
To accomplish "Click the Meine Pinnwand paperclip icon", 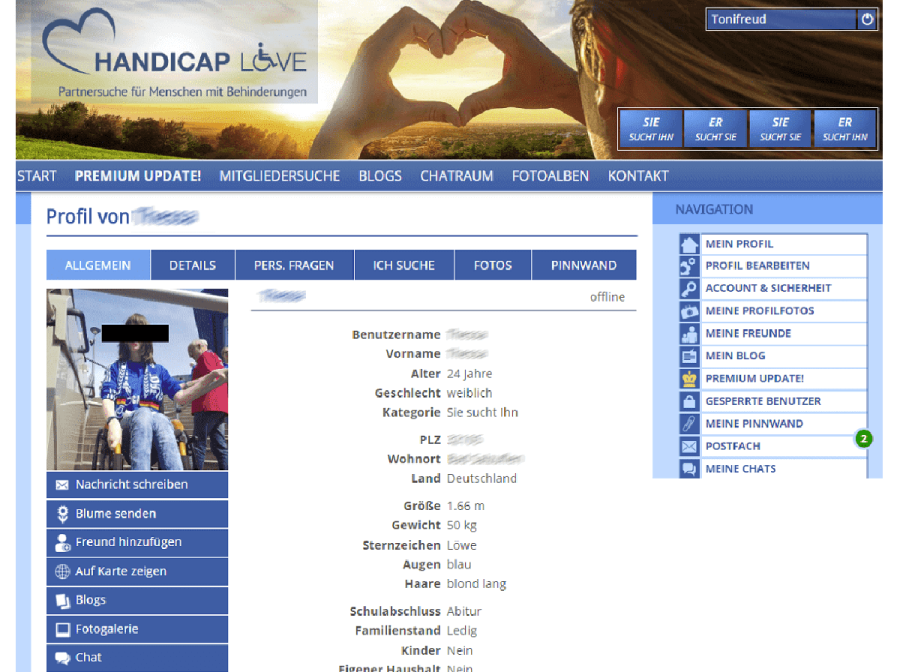I will pos(690,423).
